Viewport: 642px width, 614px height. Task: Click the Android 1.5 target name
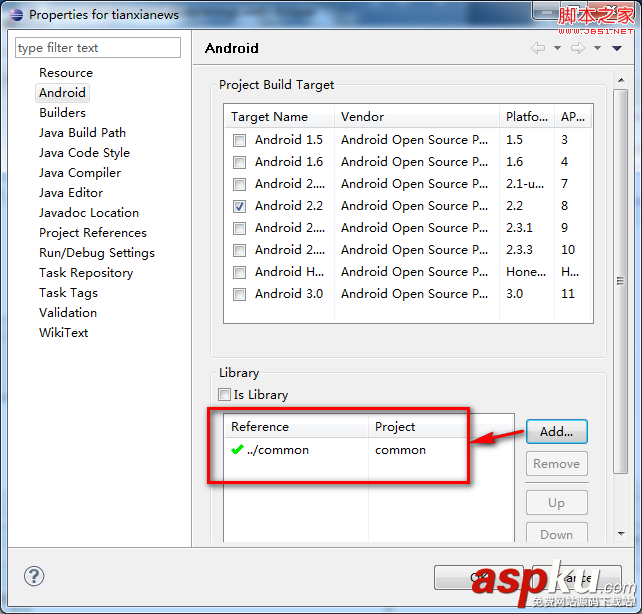click(289, 140)
